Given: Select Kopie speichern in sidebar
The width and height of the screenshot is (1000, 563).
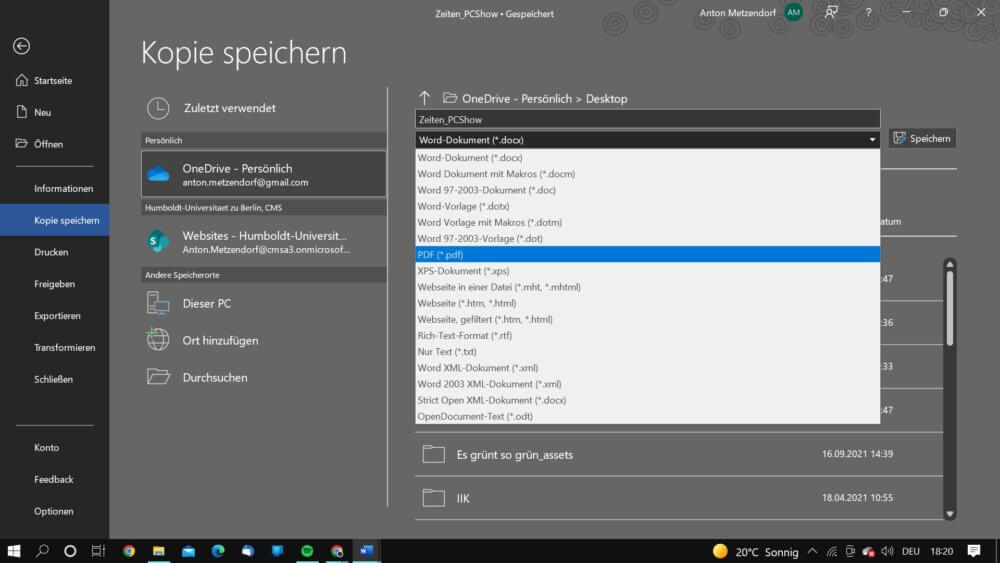Looking at the screenshot, I should pos(54,220).
